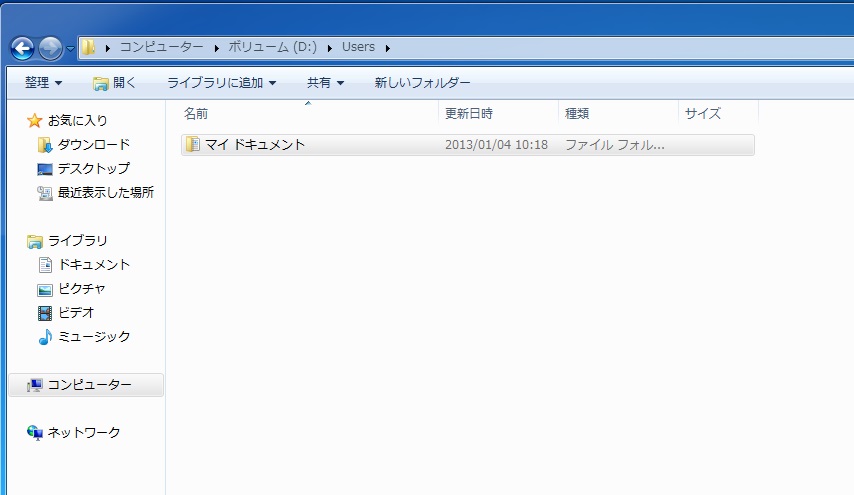Click the お気に入り star icon

pyautogui.click(x=34, y=120)
